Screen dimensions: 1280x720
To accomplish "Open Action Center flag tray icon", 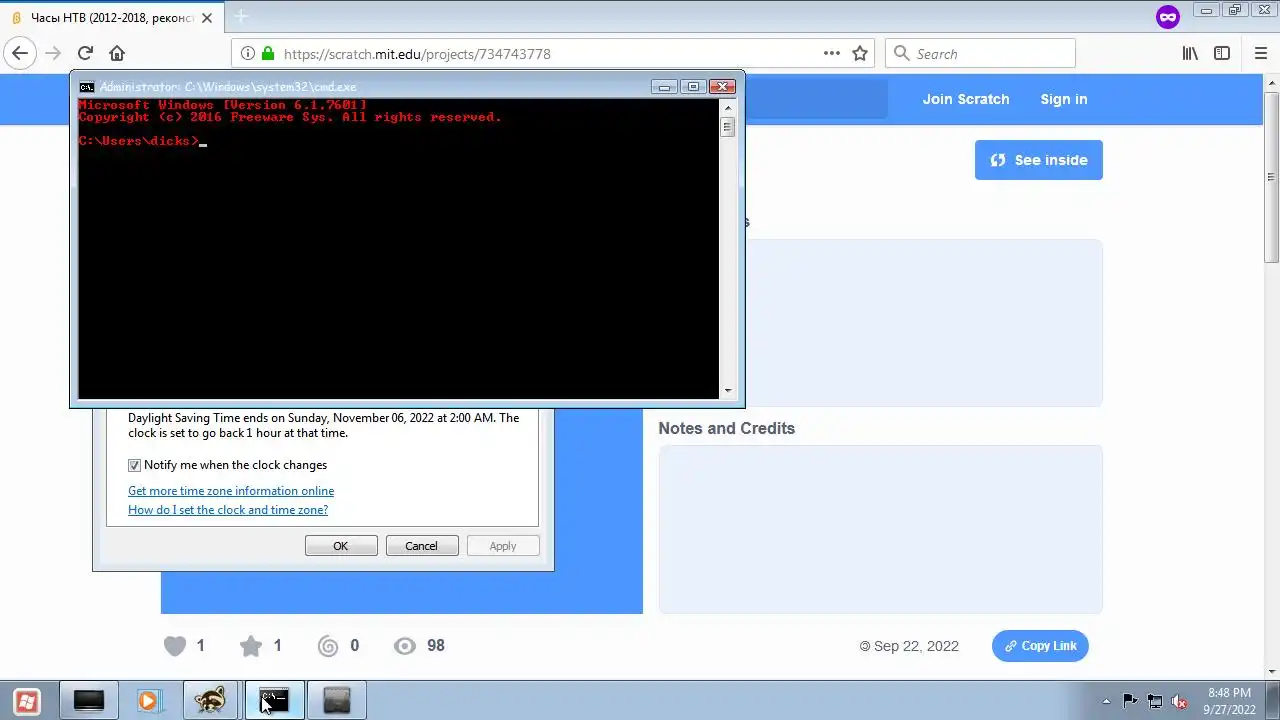I will [1130, 701].
